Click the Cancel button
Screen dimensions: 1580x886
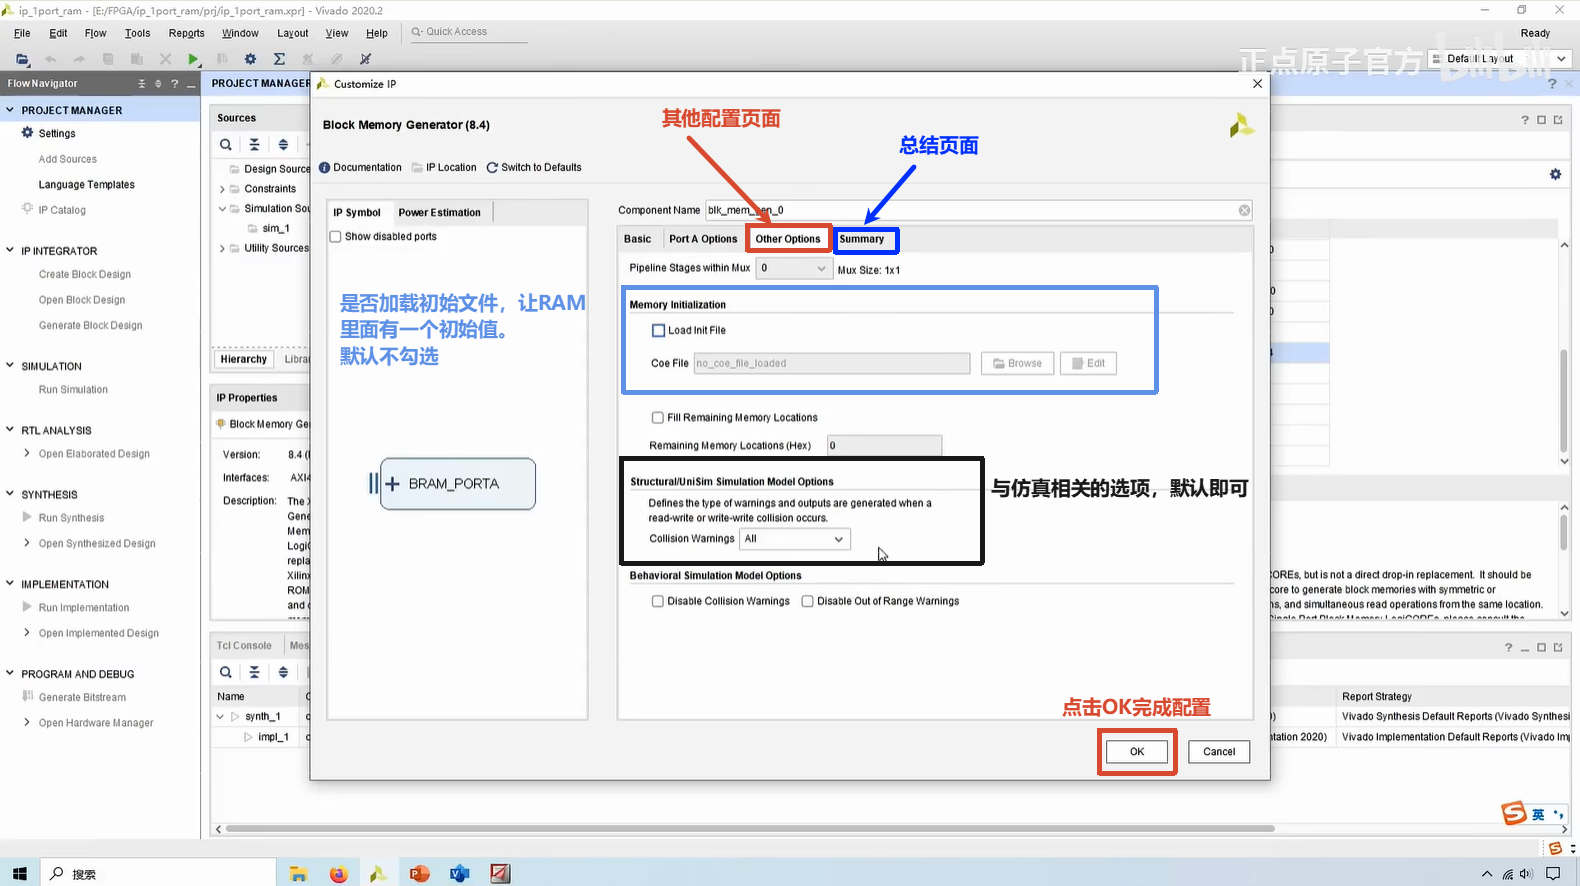[x=1219, y=752]
